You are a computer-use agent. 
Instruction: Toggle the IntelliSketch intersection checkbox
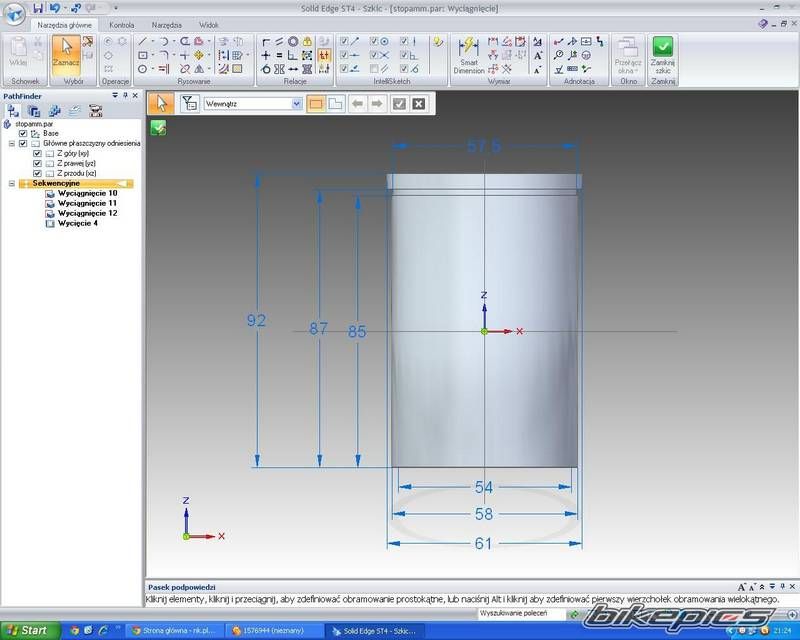[374, 55]
